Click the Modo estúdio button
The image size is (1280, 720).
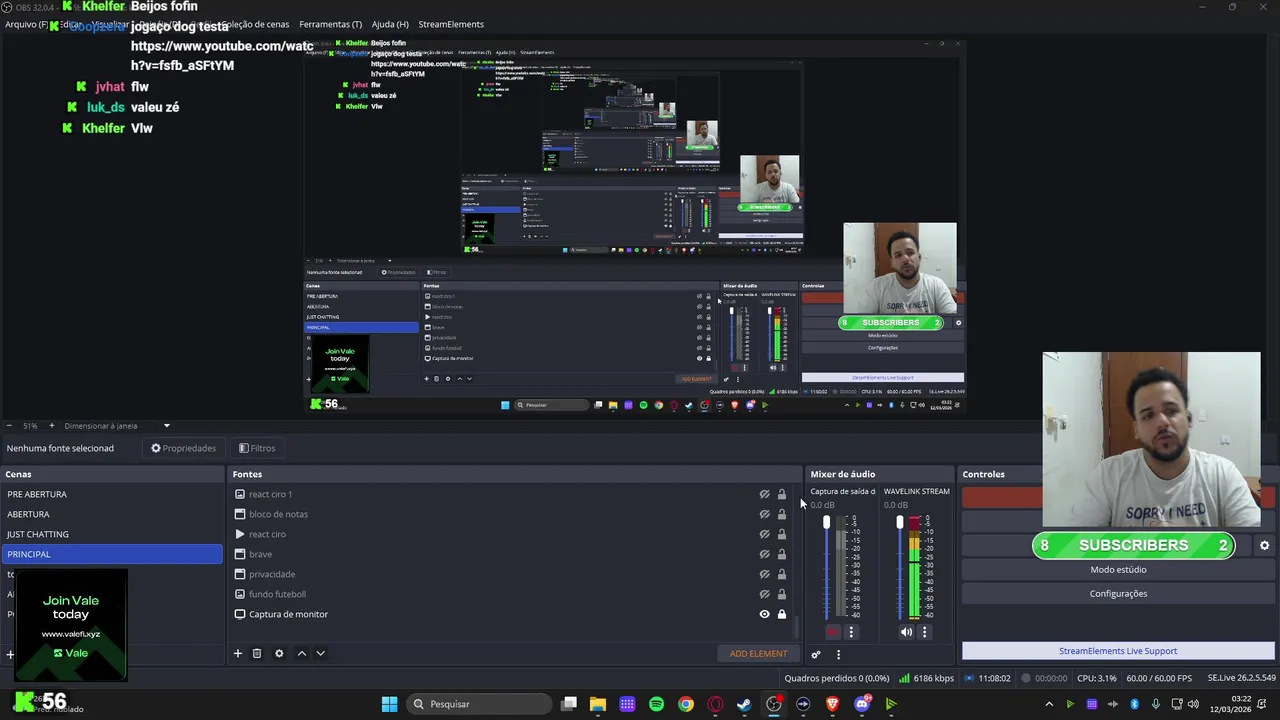pos(1118,570)
